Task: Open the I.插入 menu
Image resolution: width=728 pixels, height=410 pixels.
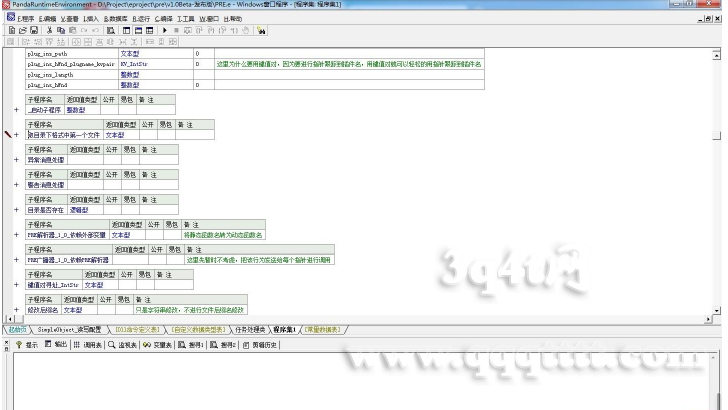Action: [91, 19]
